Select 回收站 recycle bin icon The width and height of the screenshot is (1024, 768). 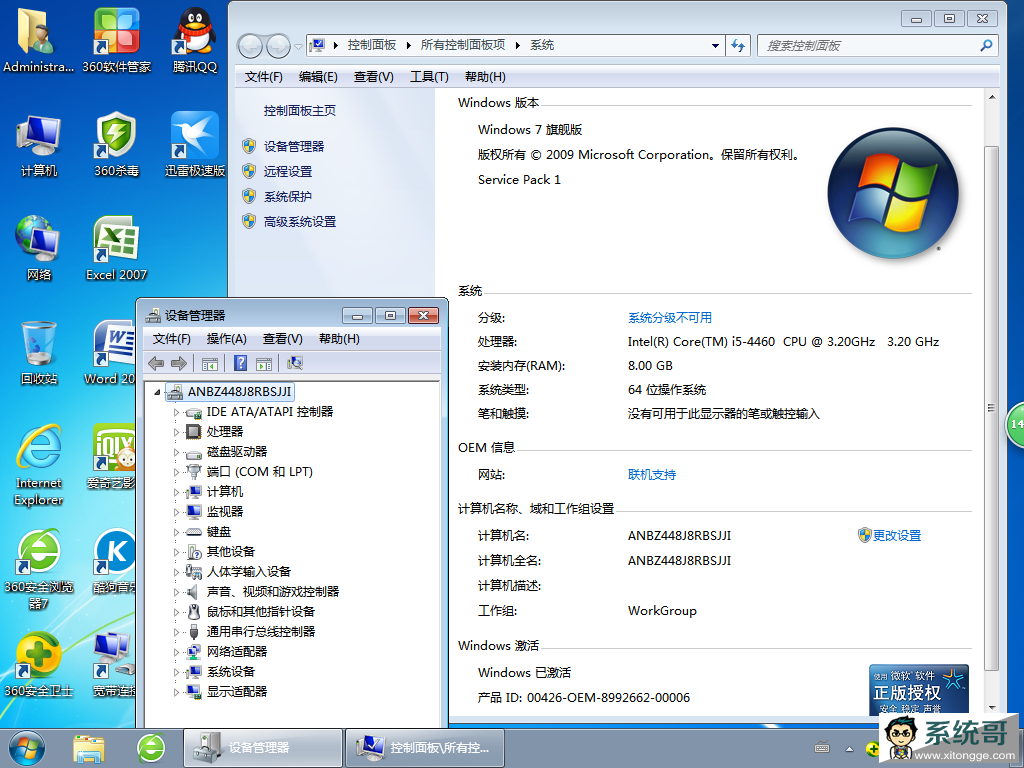point(39,353)
